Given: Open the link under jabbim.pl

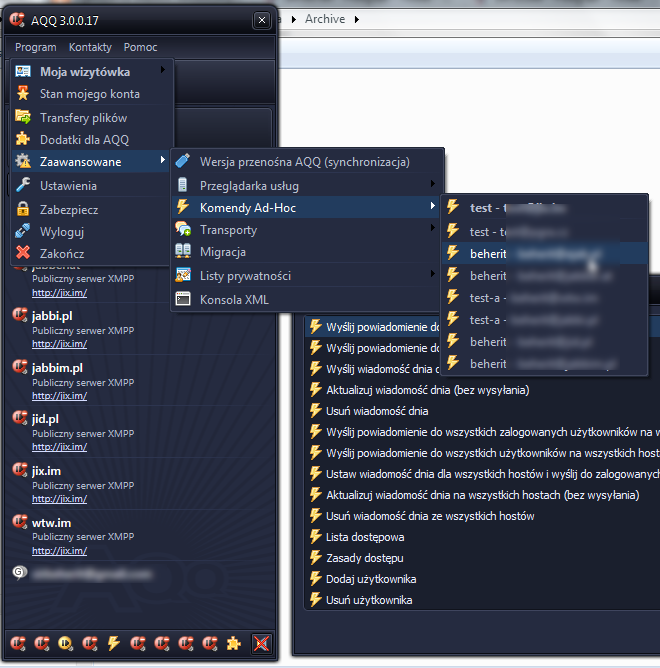Looking at the screenshot, I should point(59,396).
